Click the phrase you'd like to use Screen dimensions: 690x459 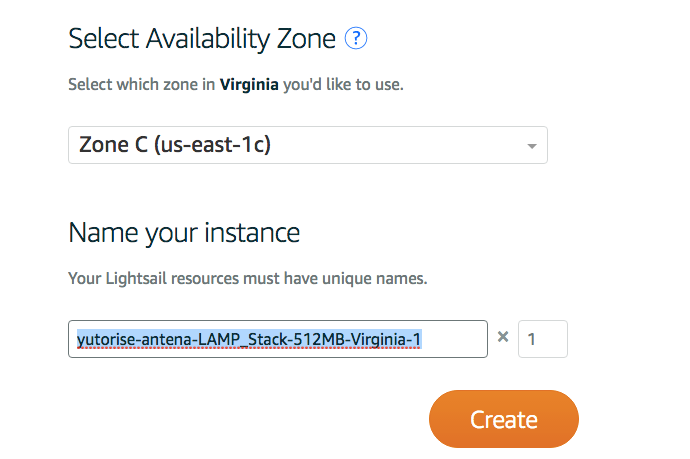coord(343,84)
